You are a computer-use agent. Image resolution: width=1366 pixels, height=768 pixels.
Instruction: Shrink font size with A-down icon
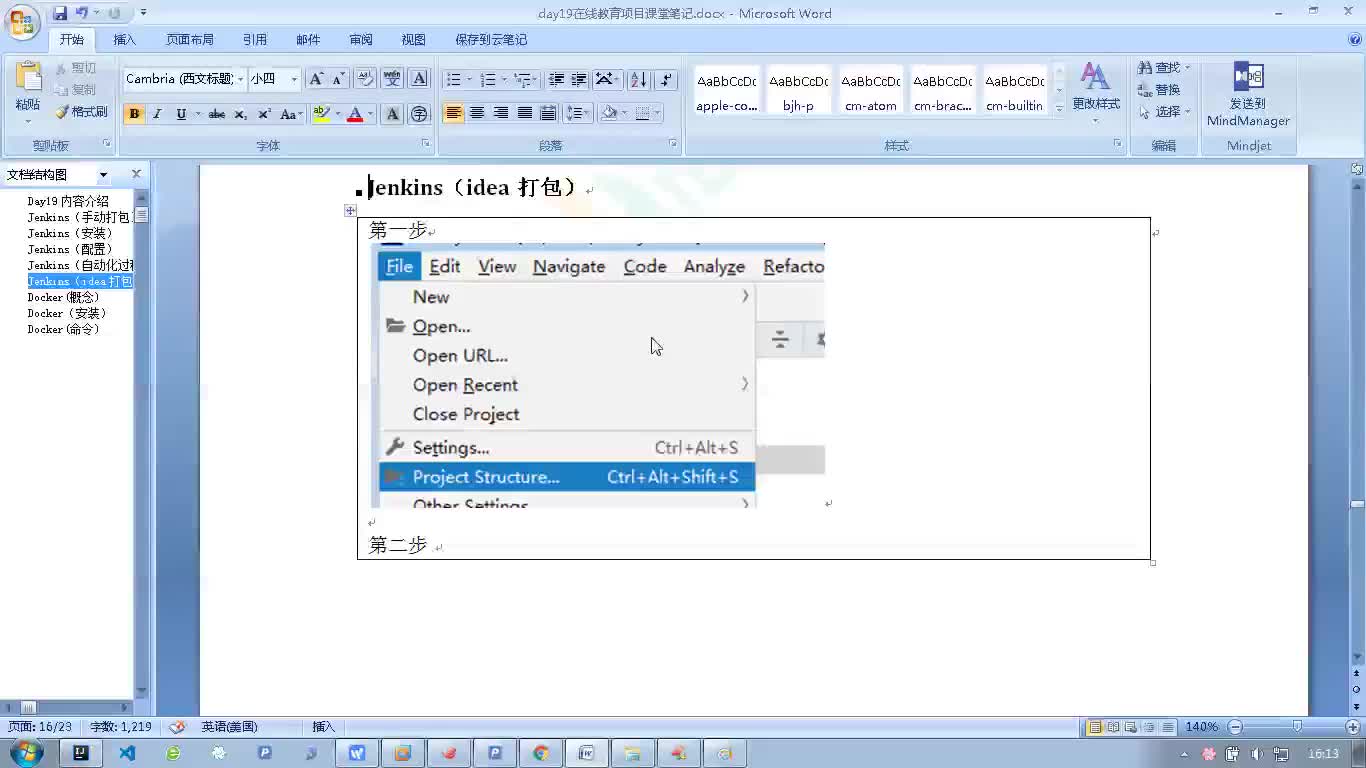coord(338,79)
